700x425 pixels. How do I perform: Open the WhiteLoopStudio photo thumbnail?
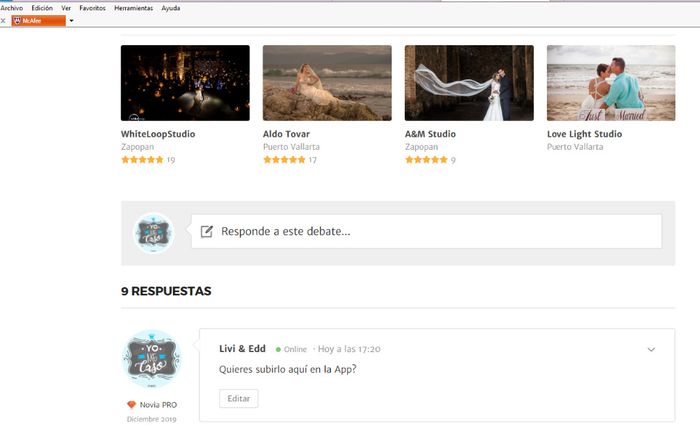click(x=185, y=83)
